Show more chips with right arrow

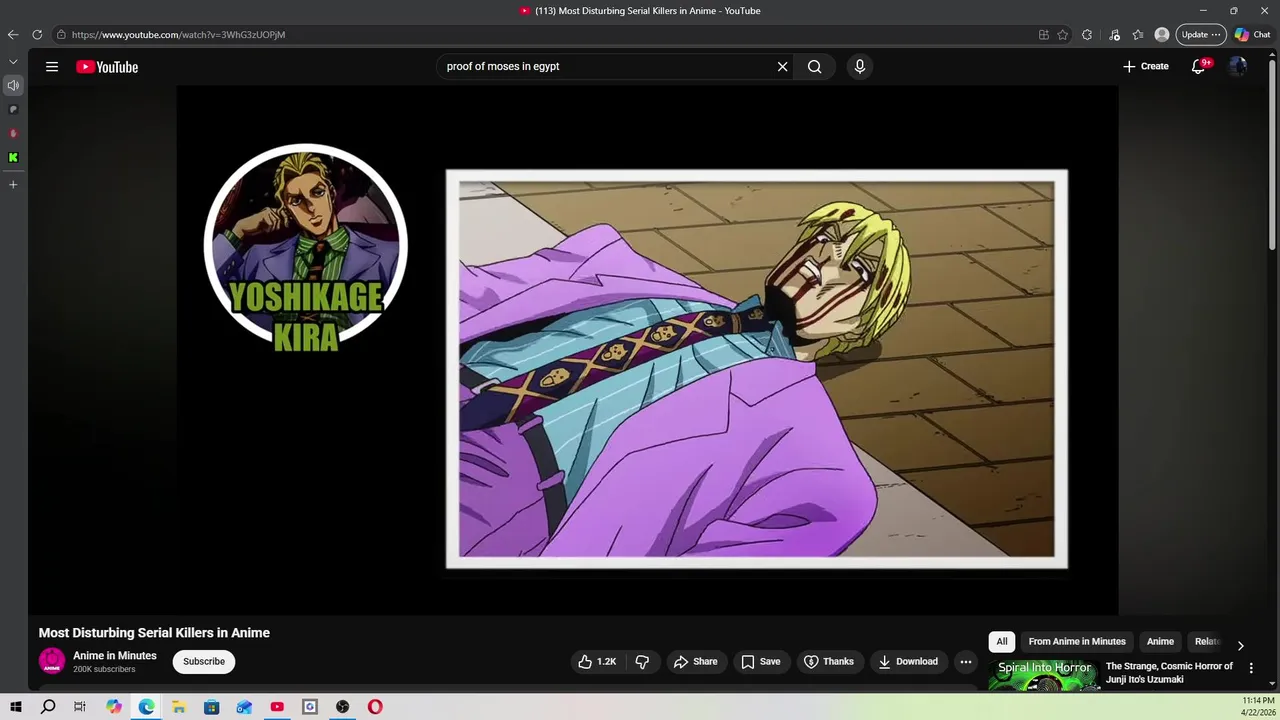click(x=1240, y=646)
